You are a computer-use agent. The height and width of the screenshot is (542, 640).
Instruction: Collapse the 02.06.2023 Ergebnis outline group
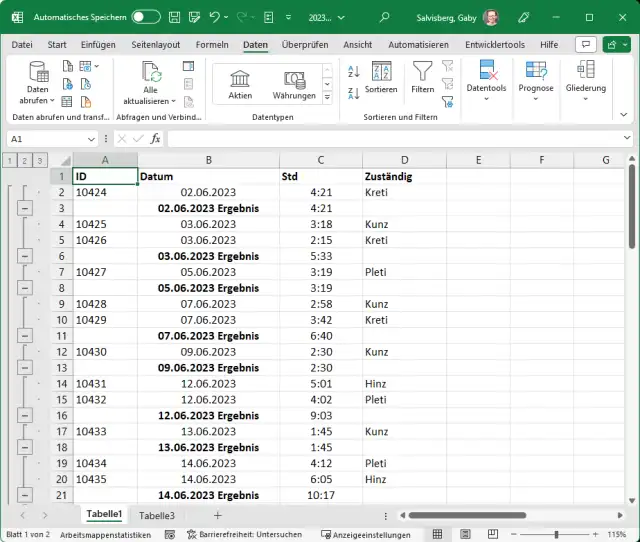(25, 208)
